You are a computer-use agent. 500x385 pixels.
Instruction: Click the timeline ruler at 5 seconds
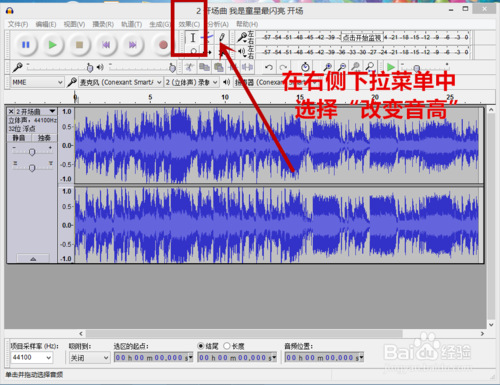[x=150, y=97]
